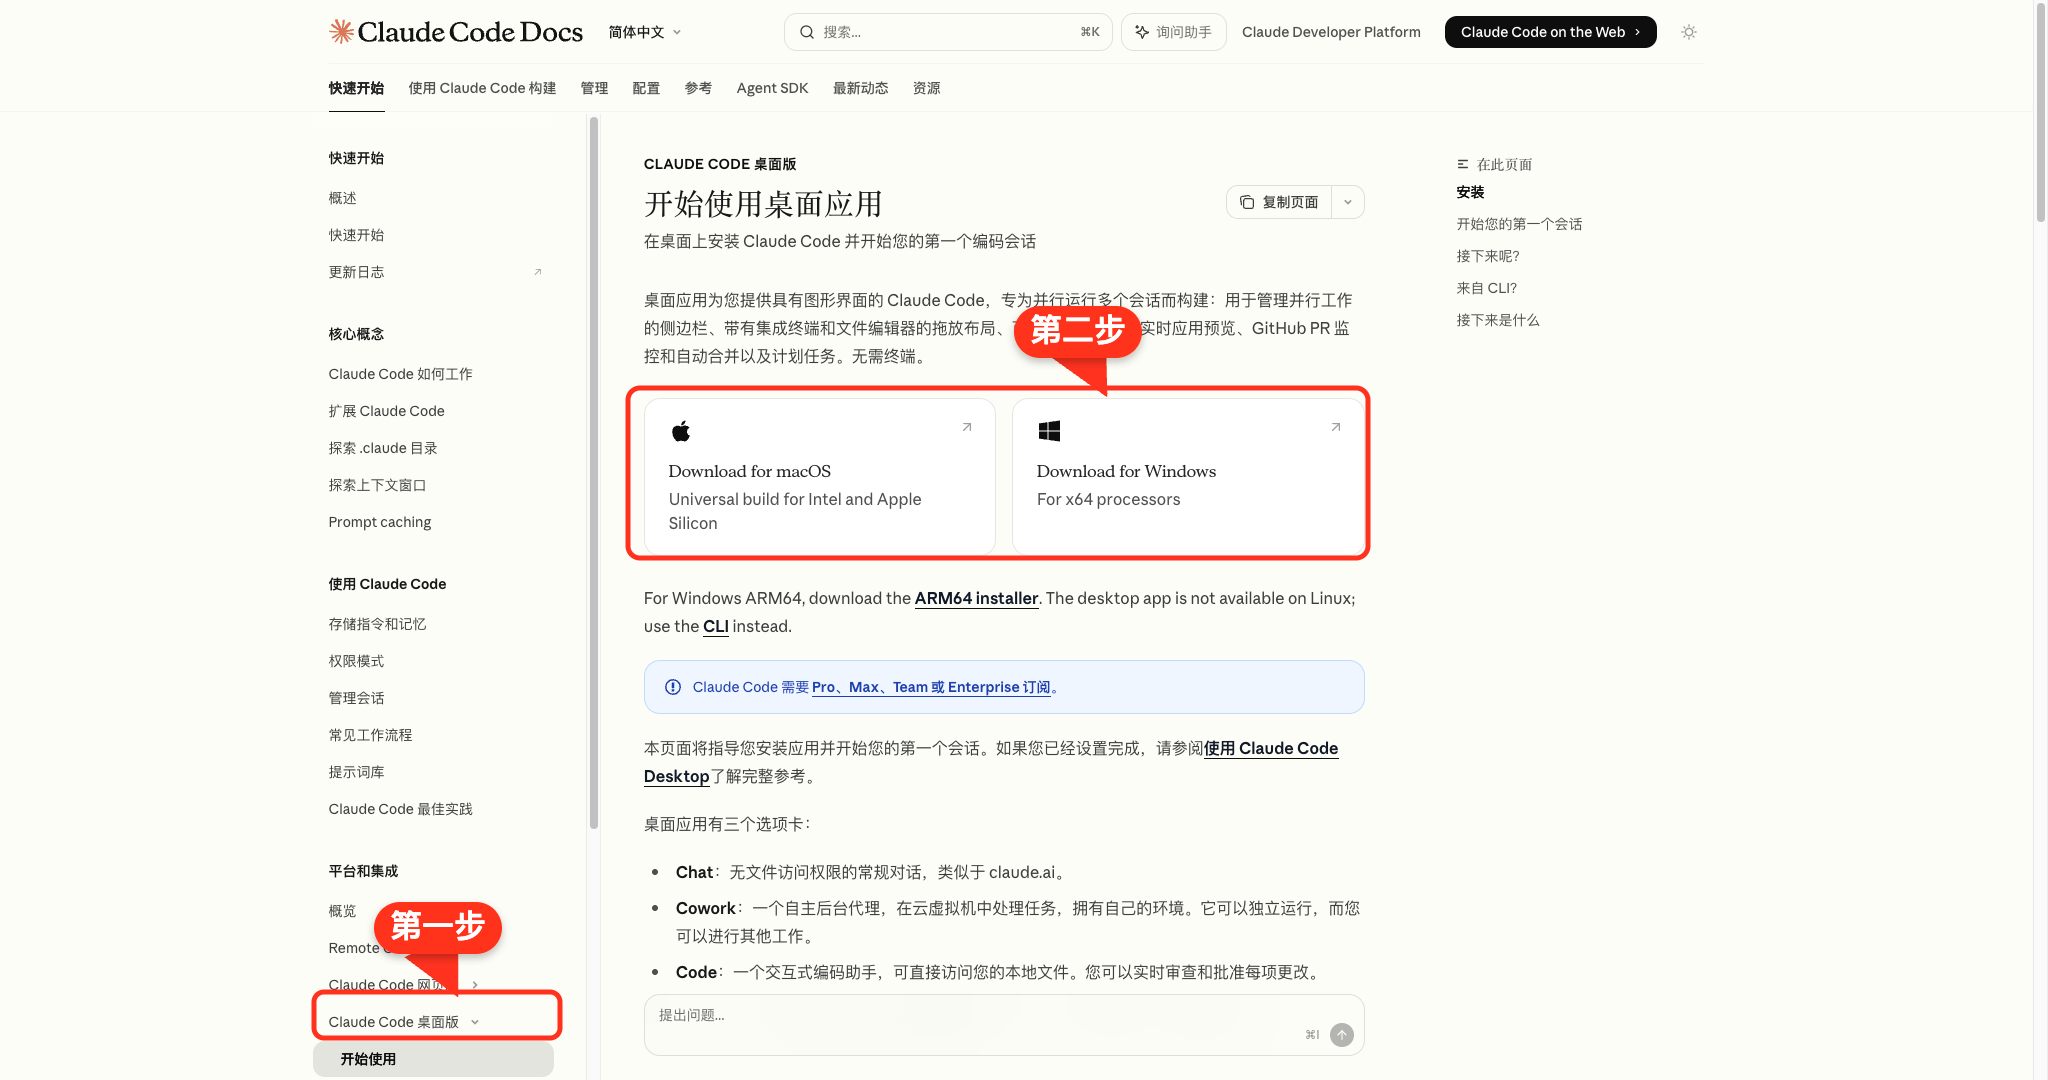Image resolution: width=2048 pixels, height=1080 pixels.
Task: Click the magnifier icon in the search box
Action: click(806, 32)
